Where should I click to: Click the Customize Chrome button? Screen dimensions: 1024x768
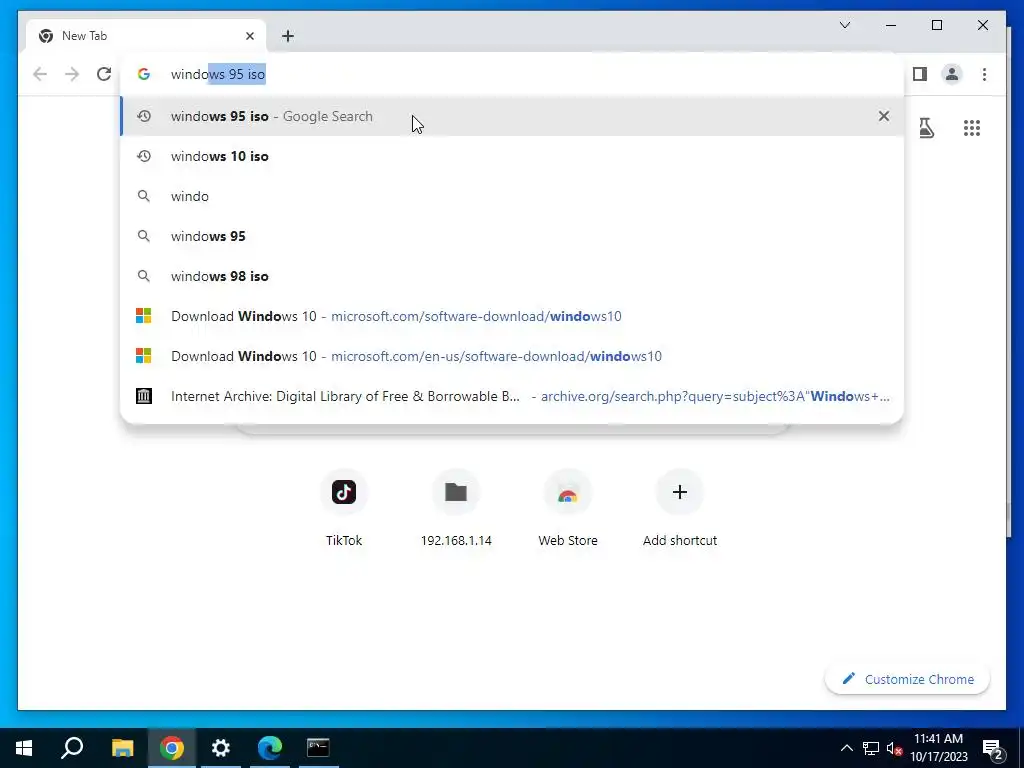pos(908,679)
